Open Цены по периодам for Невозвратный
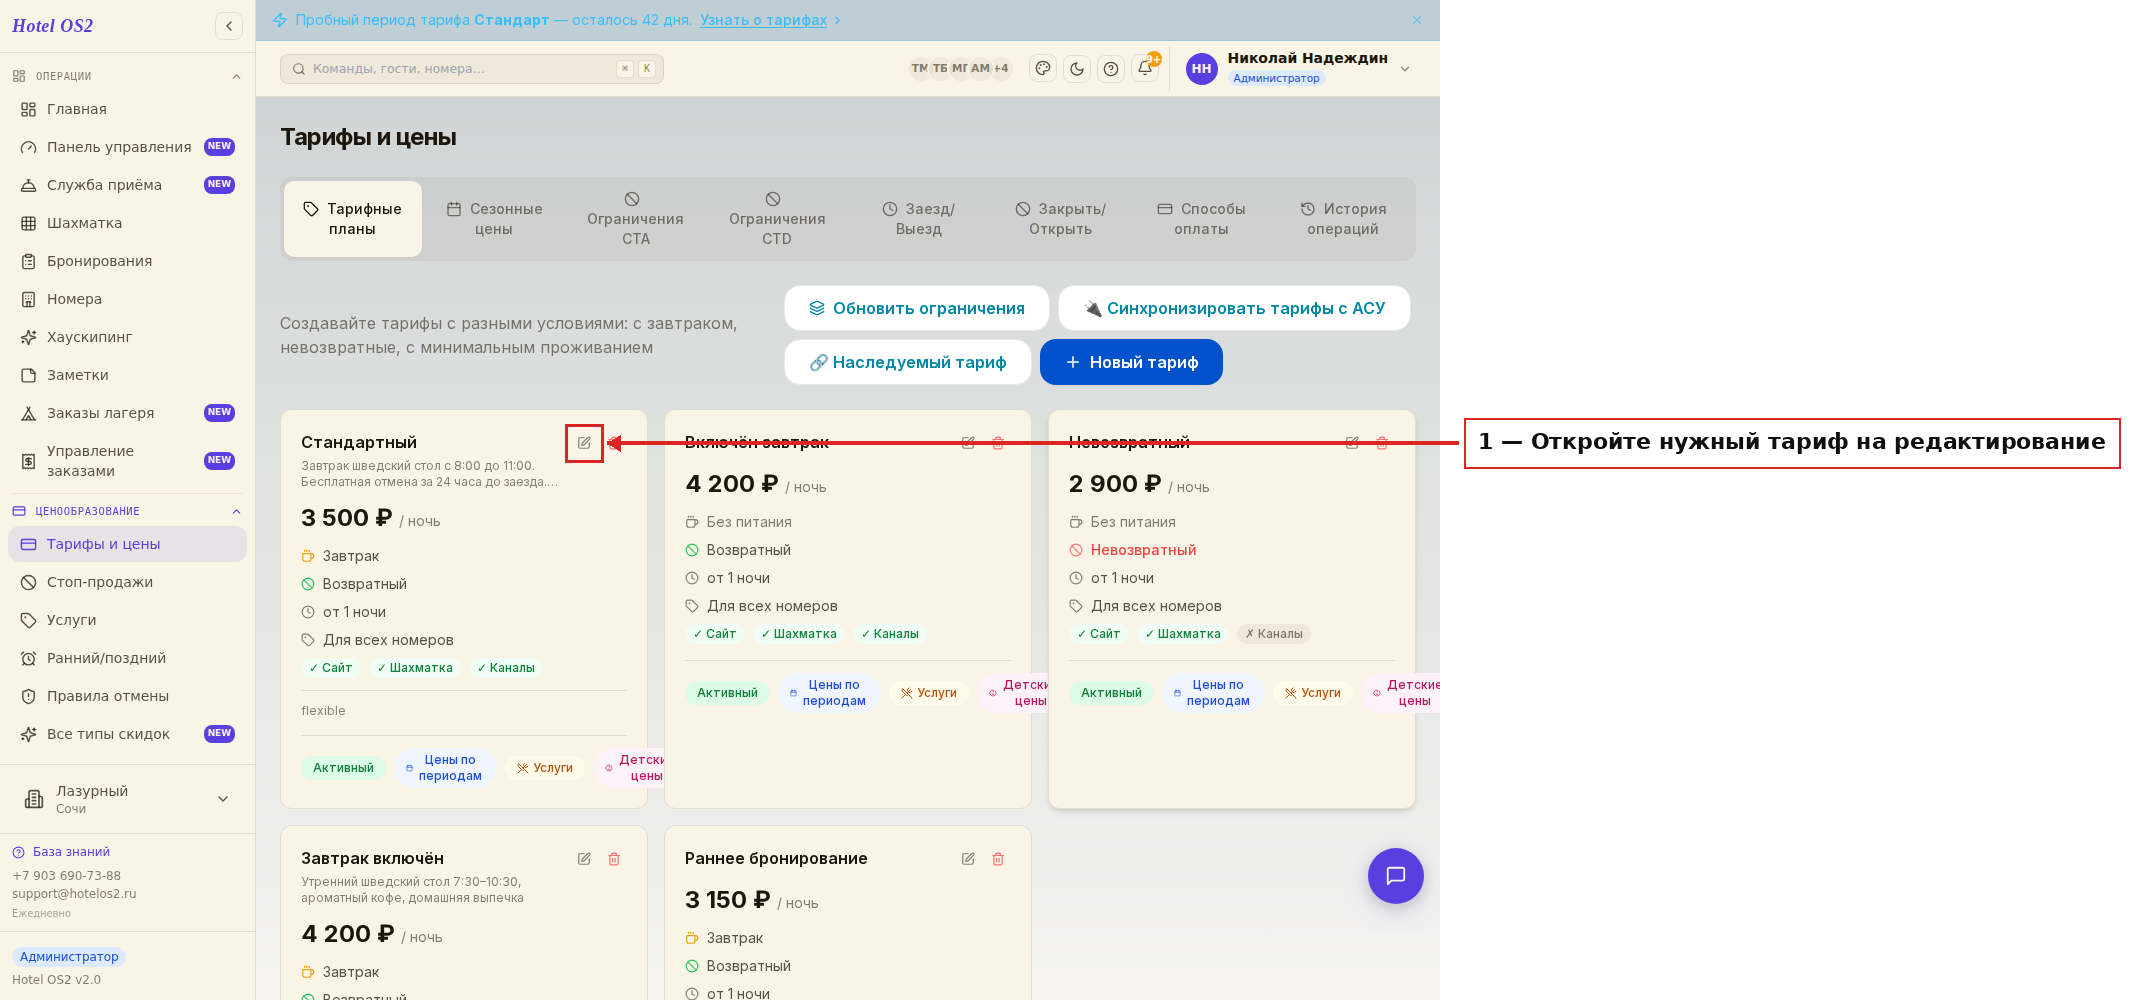This screenshot has height=1000, width=2144. (1212, 693)
